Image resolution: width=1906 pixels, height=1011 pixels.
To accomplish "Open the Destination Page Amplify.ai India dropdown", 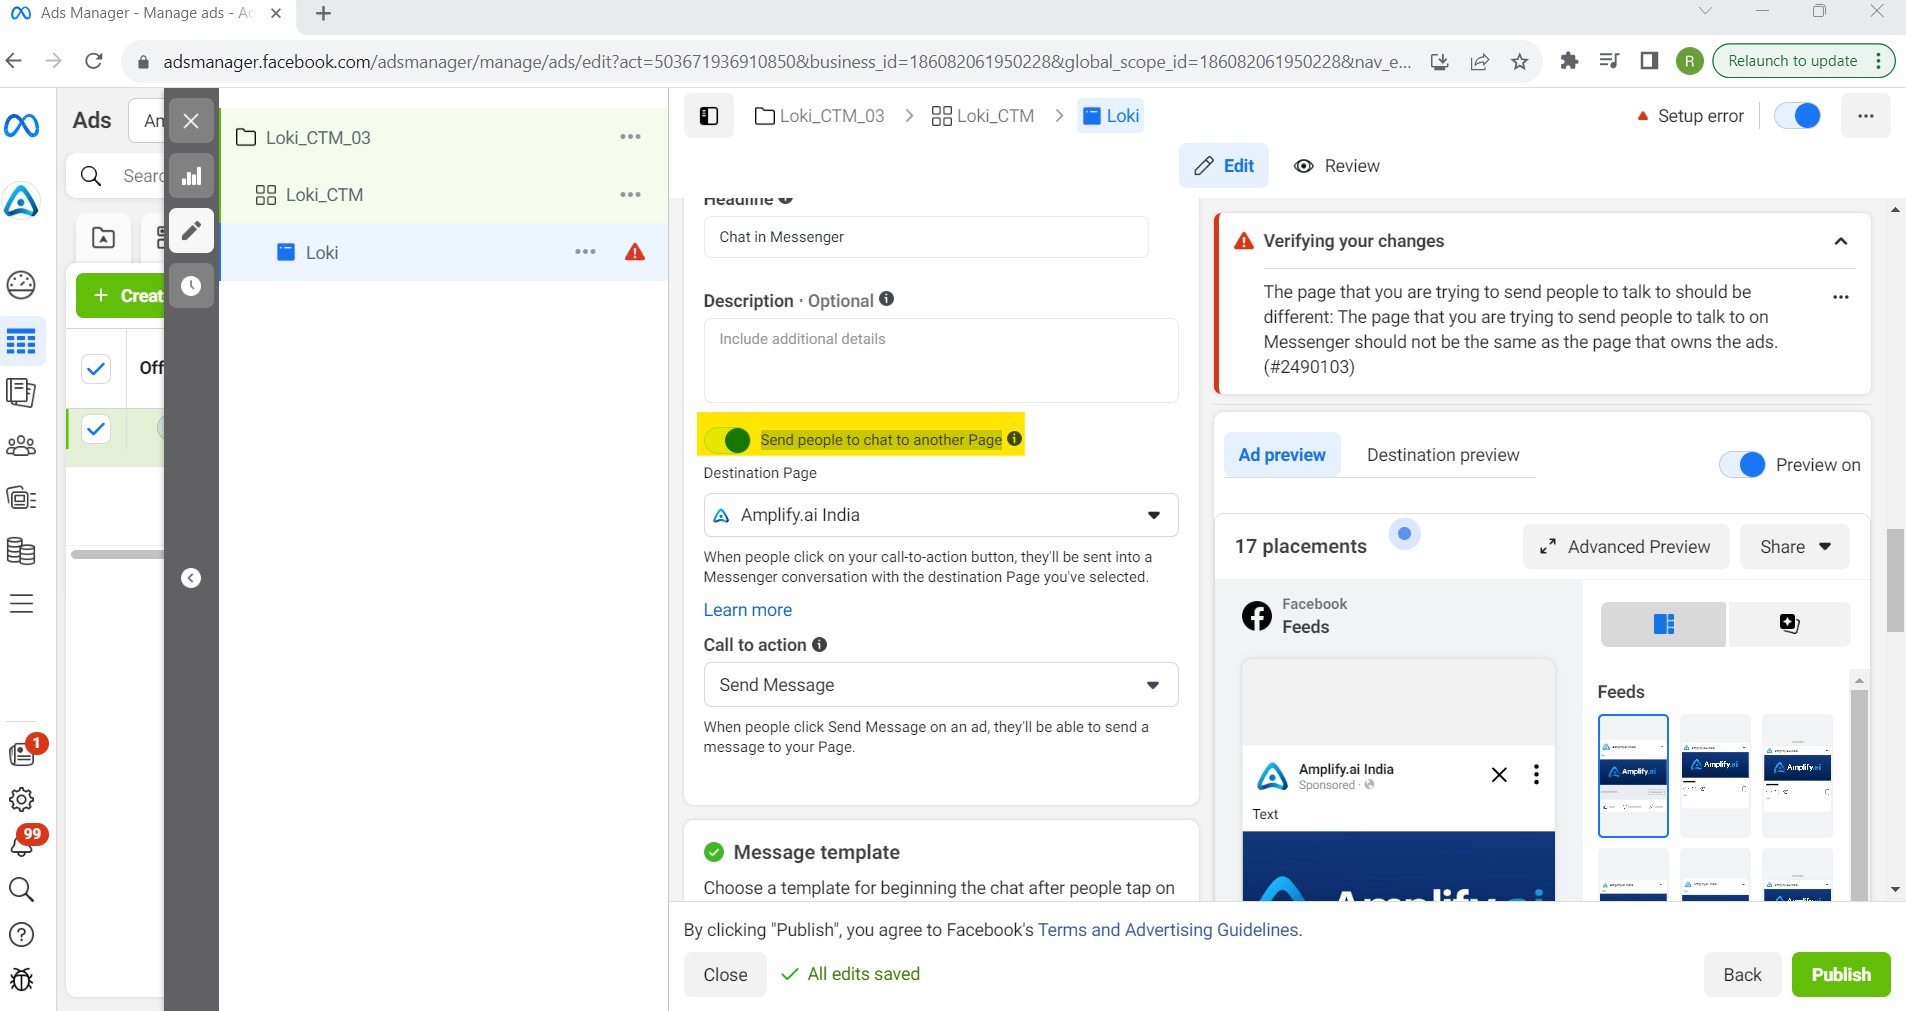I will (941, 515).
